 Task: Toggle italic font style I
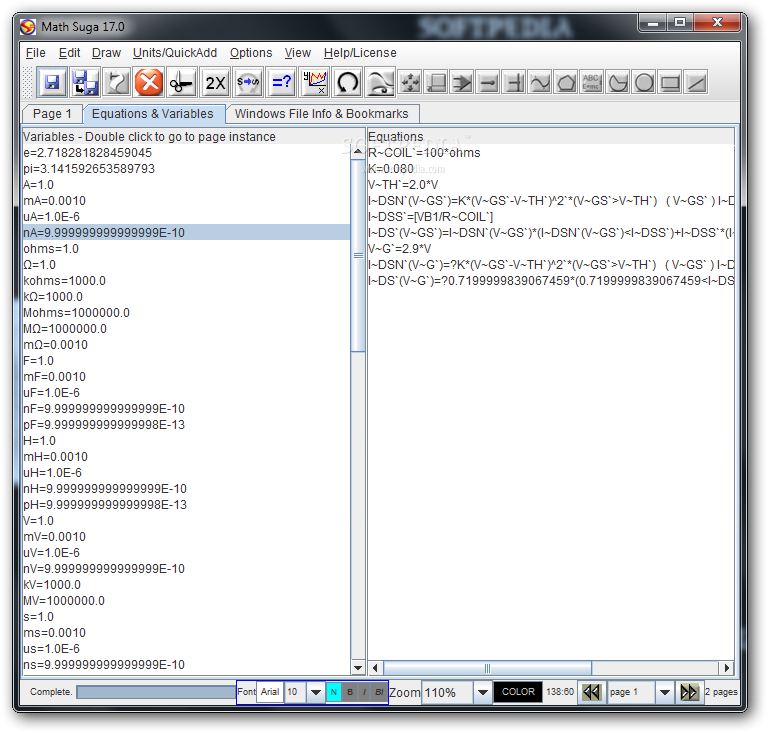pyautogui.click(x=364, y=692)
